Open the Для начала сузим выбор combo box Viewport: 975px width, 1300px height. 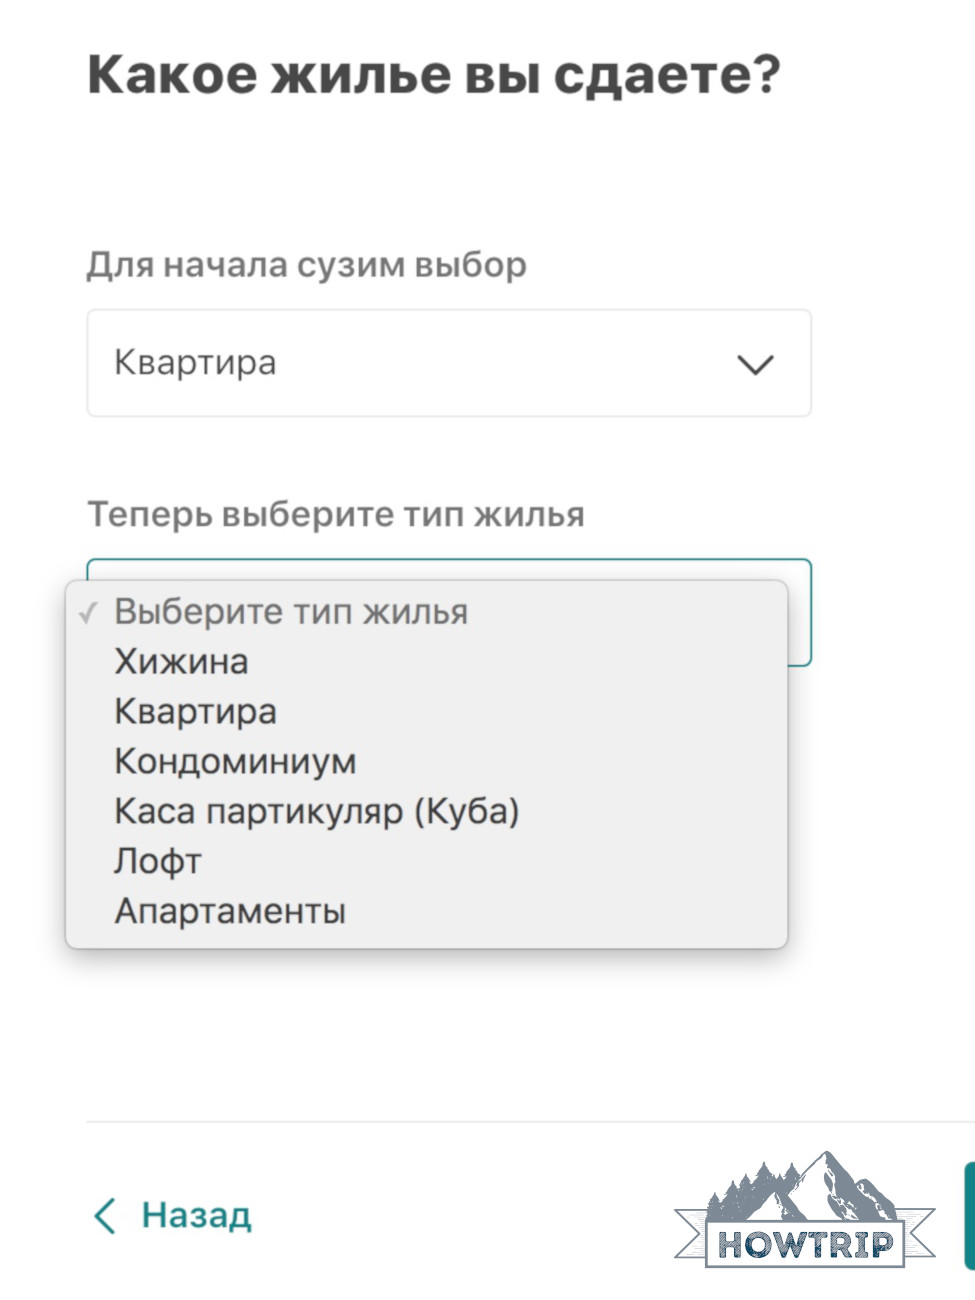[x=448, y=363]
